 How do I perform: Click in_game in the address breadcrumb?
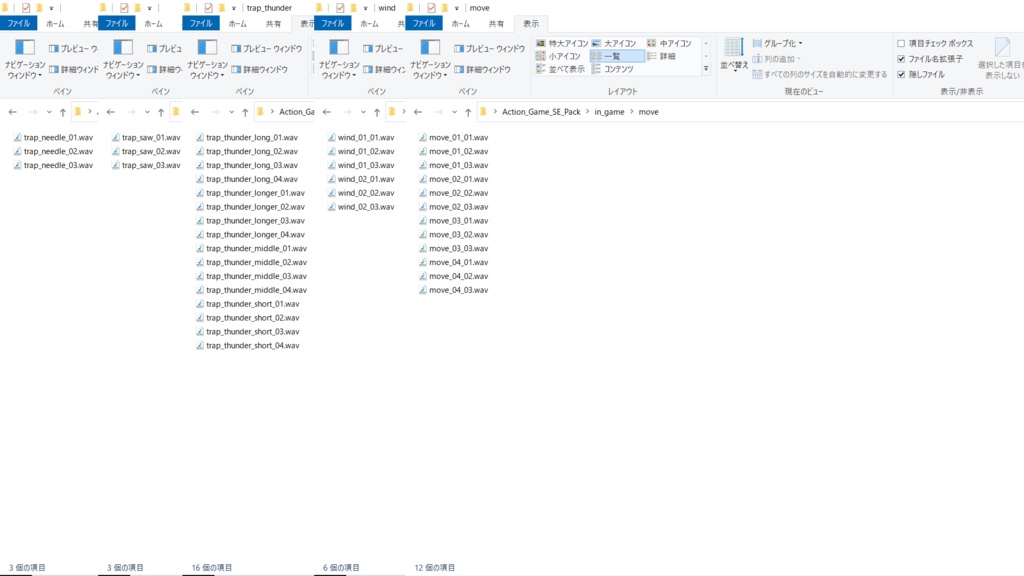coord(609,112)
